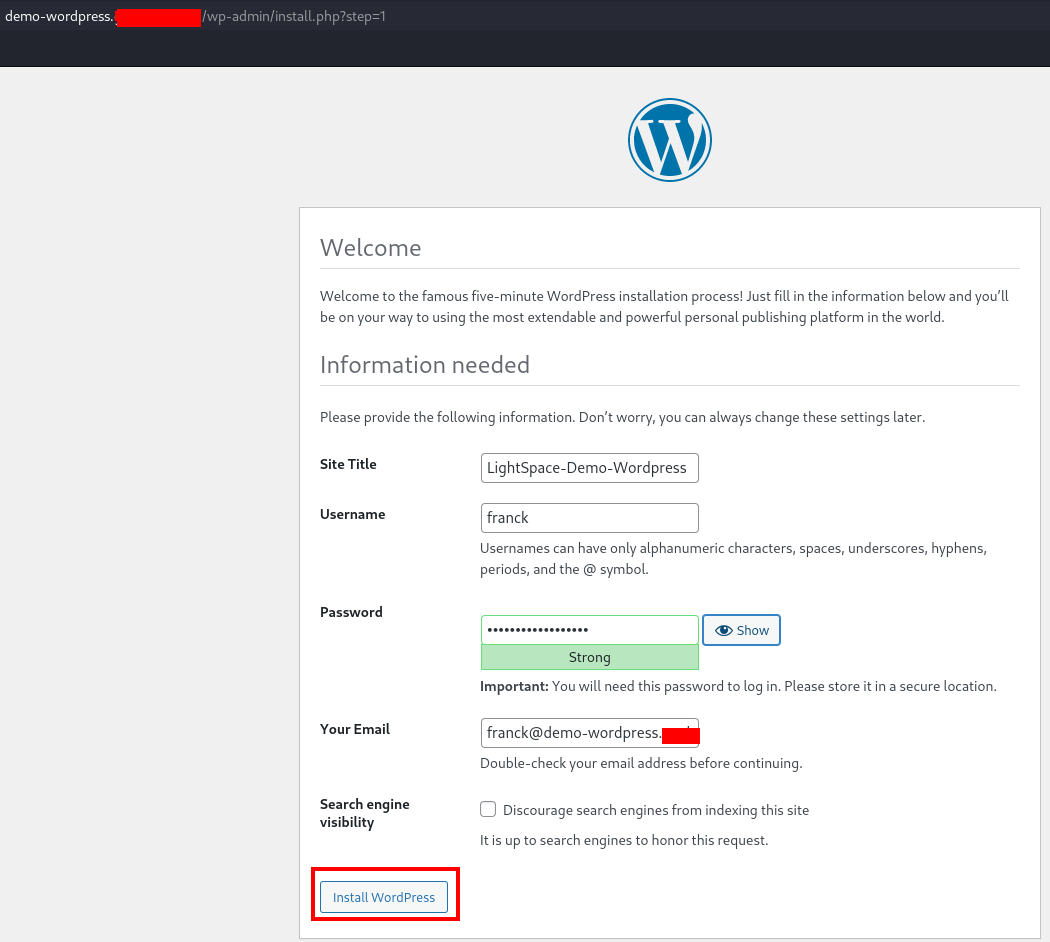Click 'Double-check your email address' hint text
1050x942 pixels.
click(641, 763)
